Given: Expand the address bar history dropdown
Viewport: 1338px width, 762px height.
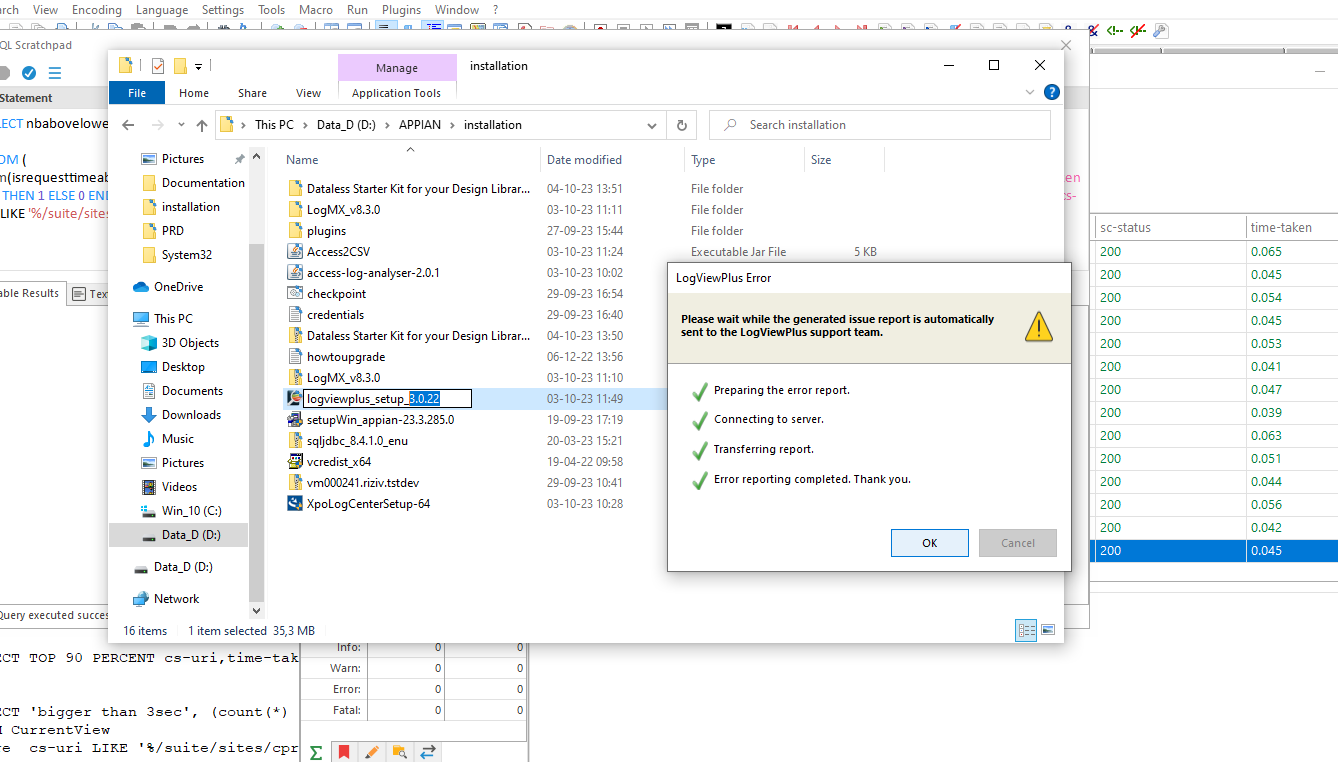Looking at the screenshot, I should [x=652, y=125].
